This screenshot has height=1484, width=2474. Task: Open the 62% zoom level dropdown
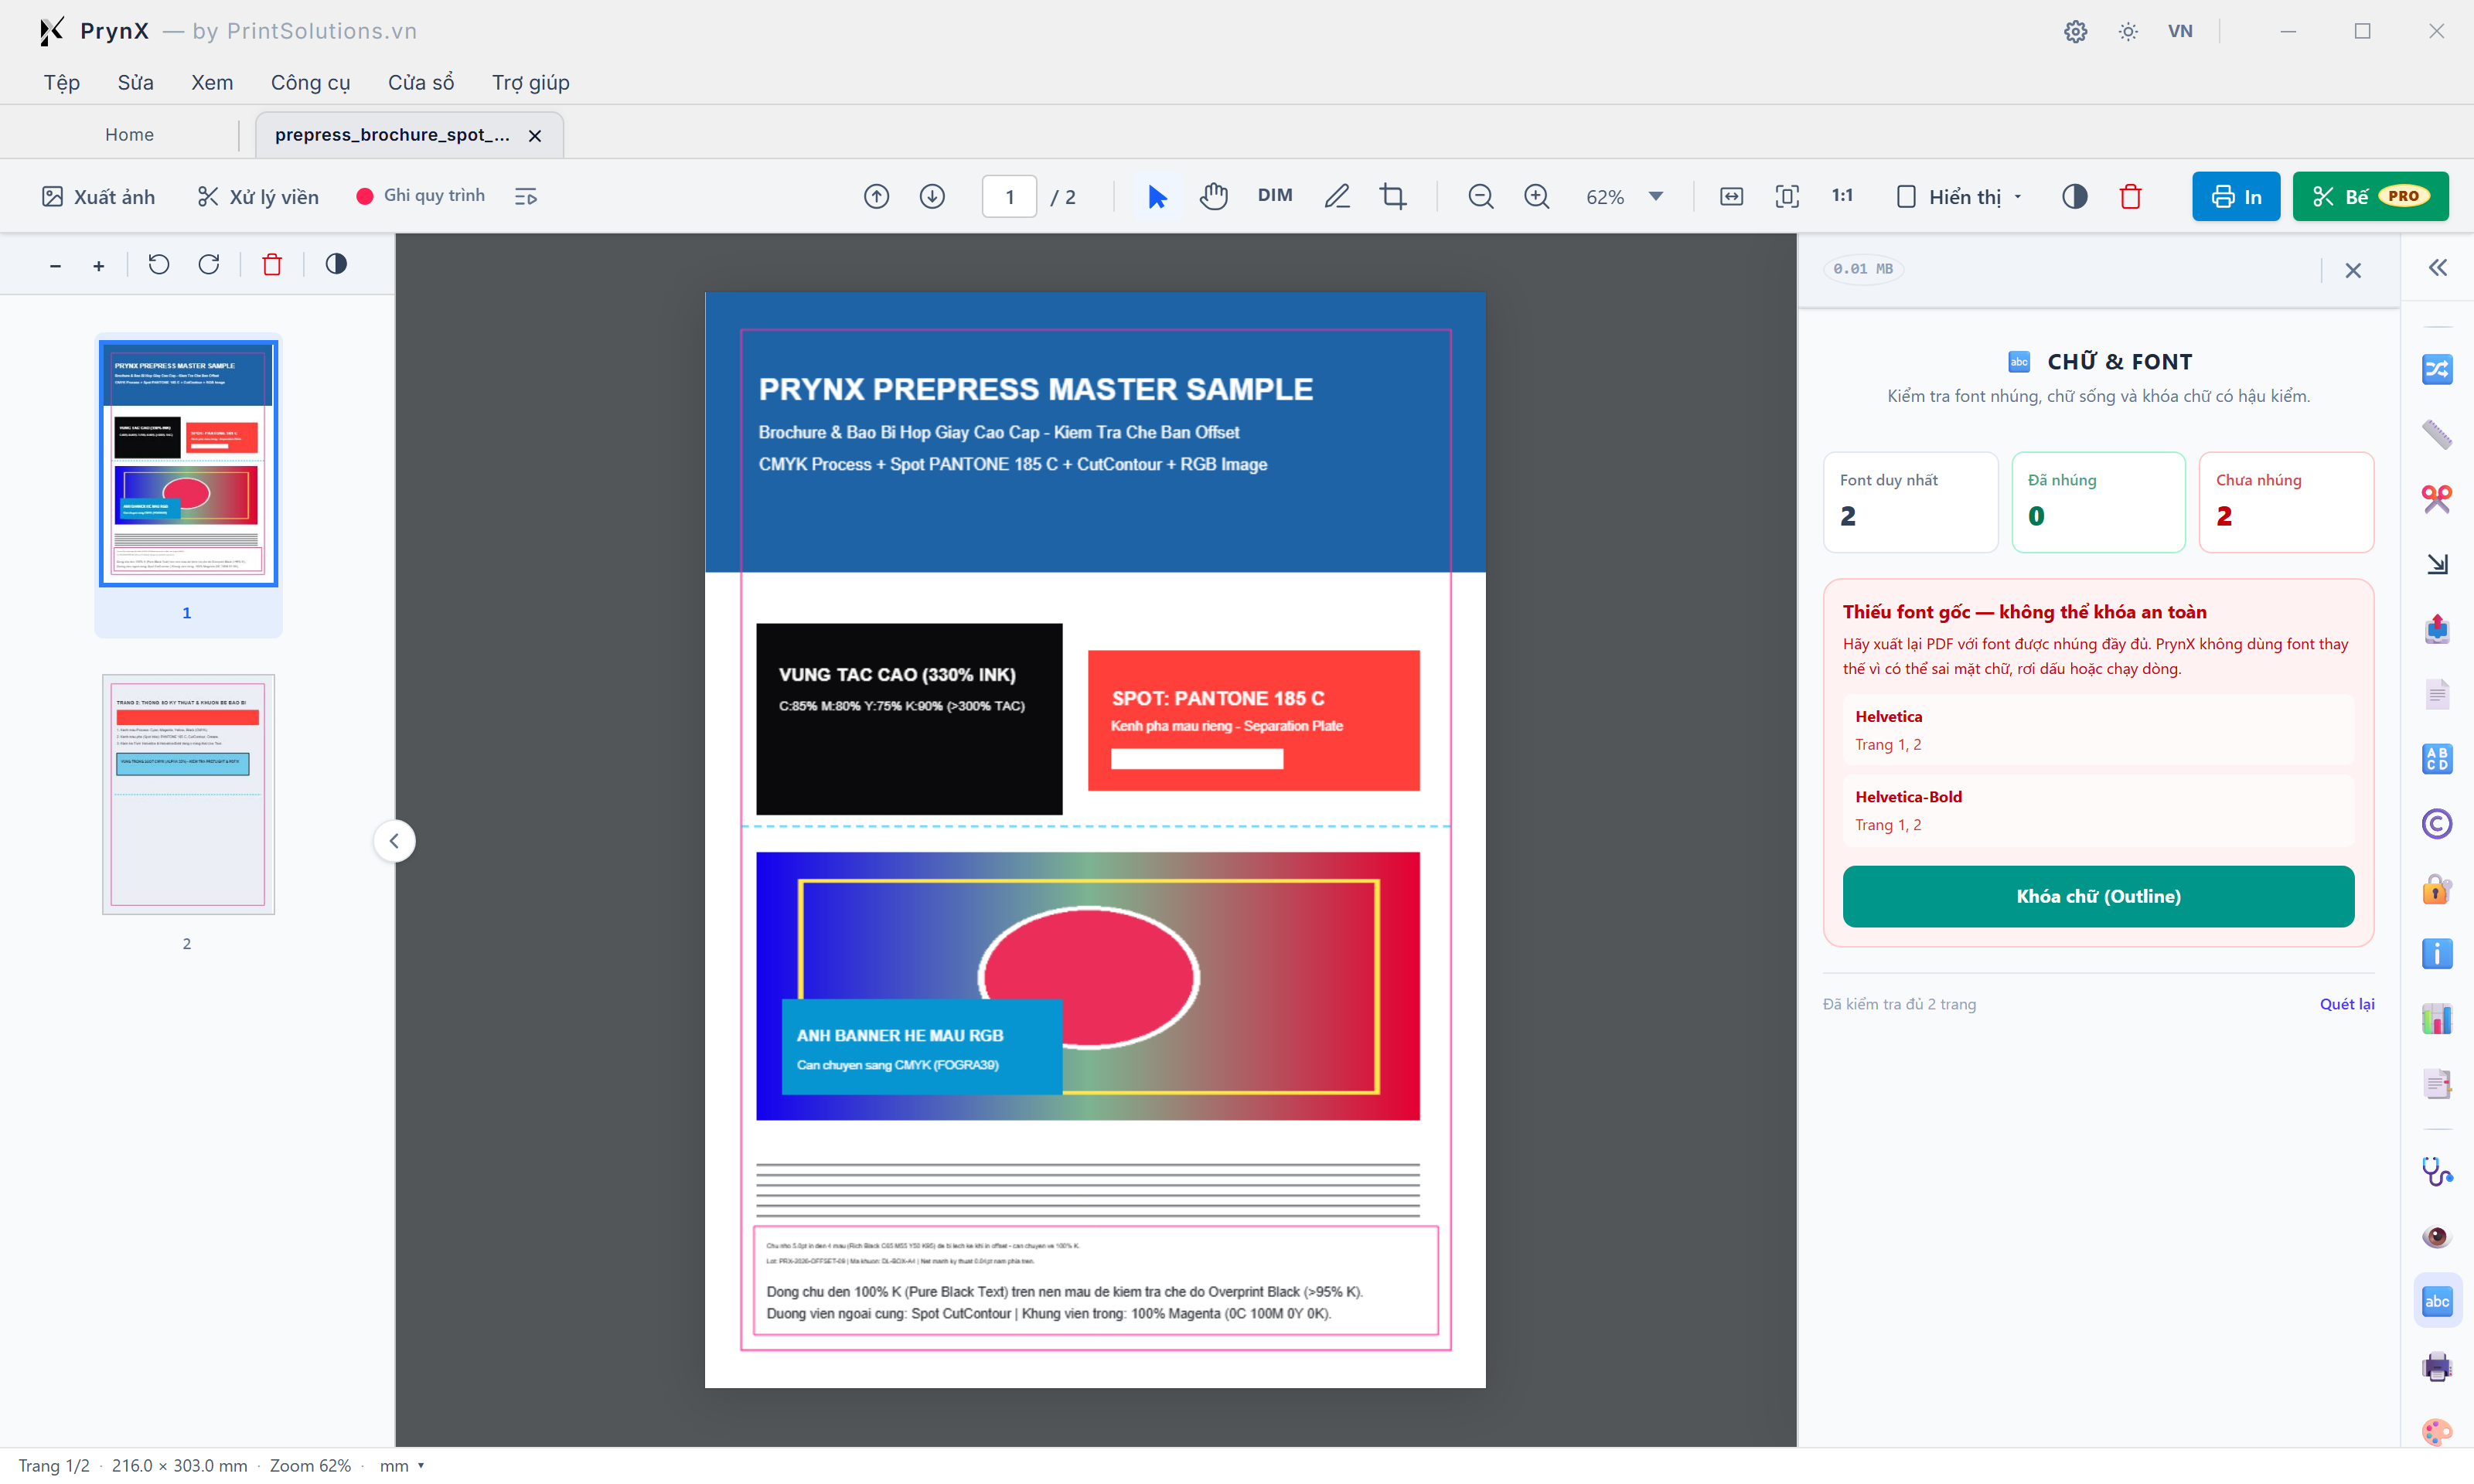[x=1625, y=197]
